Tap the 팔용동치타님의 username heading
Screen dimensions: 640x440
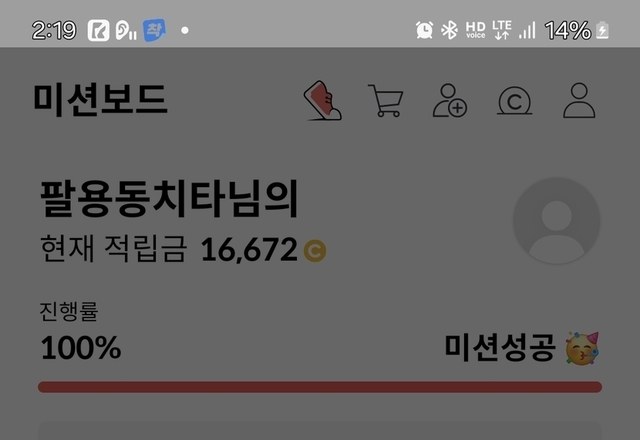point(169,200)
